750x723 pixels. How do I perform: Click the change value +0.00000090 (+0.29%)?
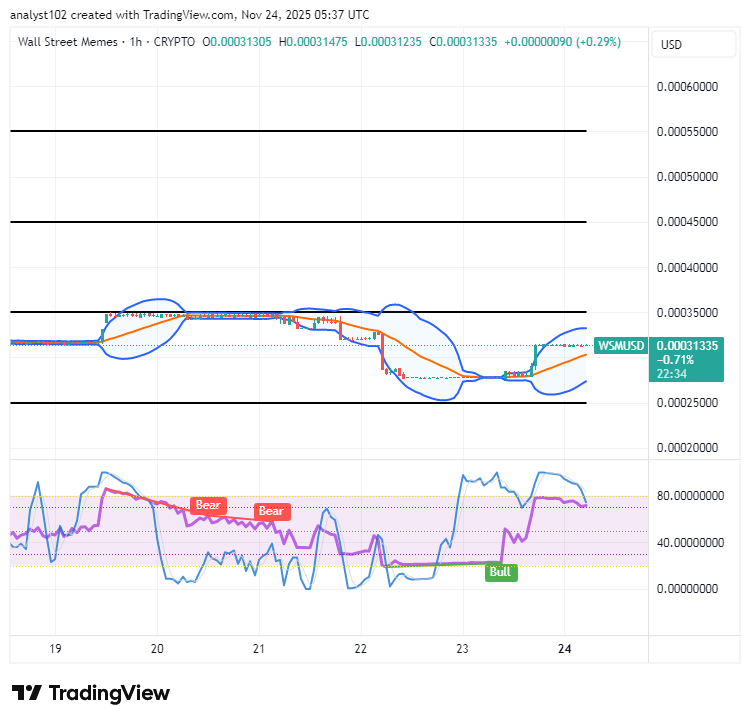tap(563, 42)
